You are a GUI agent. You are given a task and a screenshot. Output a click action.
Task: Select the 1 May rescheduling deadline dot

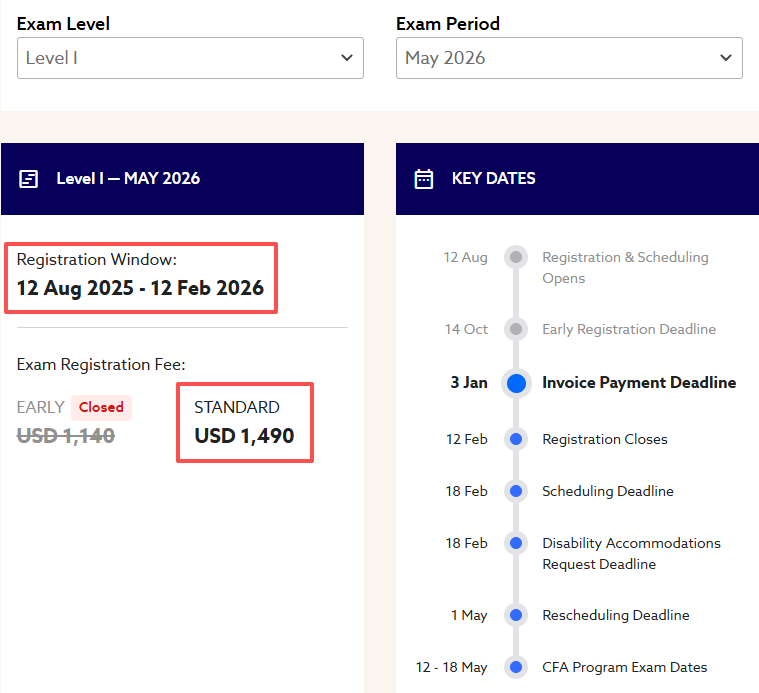[x=516, y=615]
